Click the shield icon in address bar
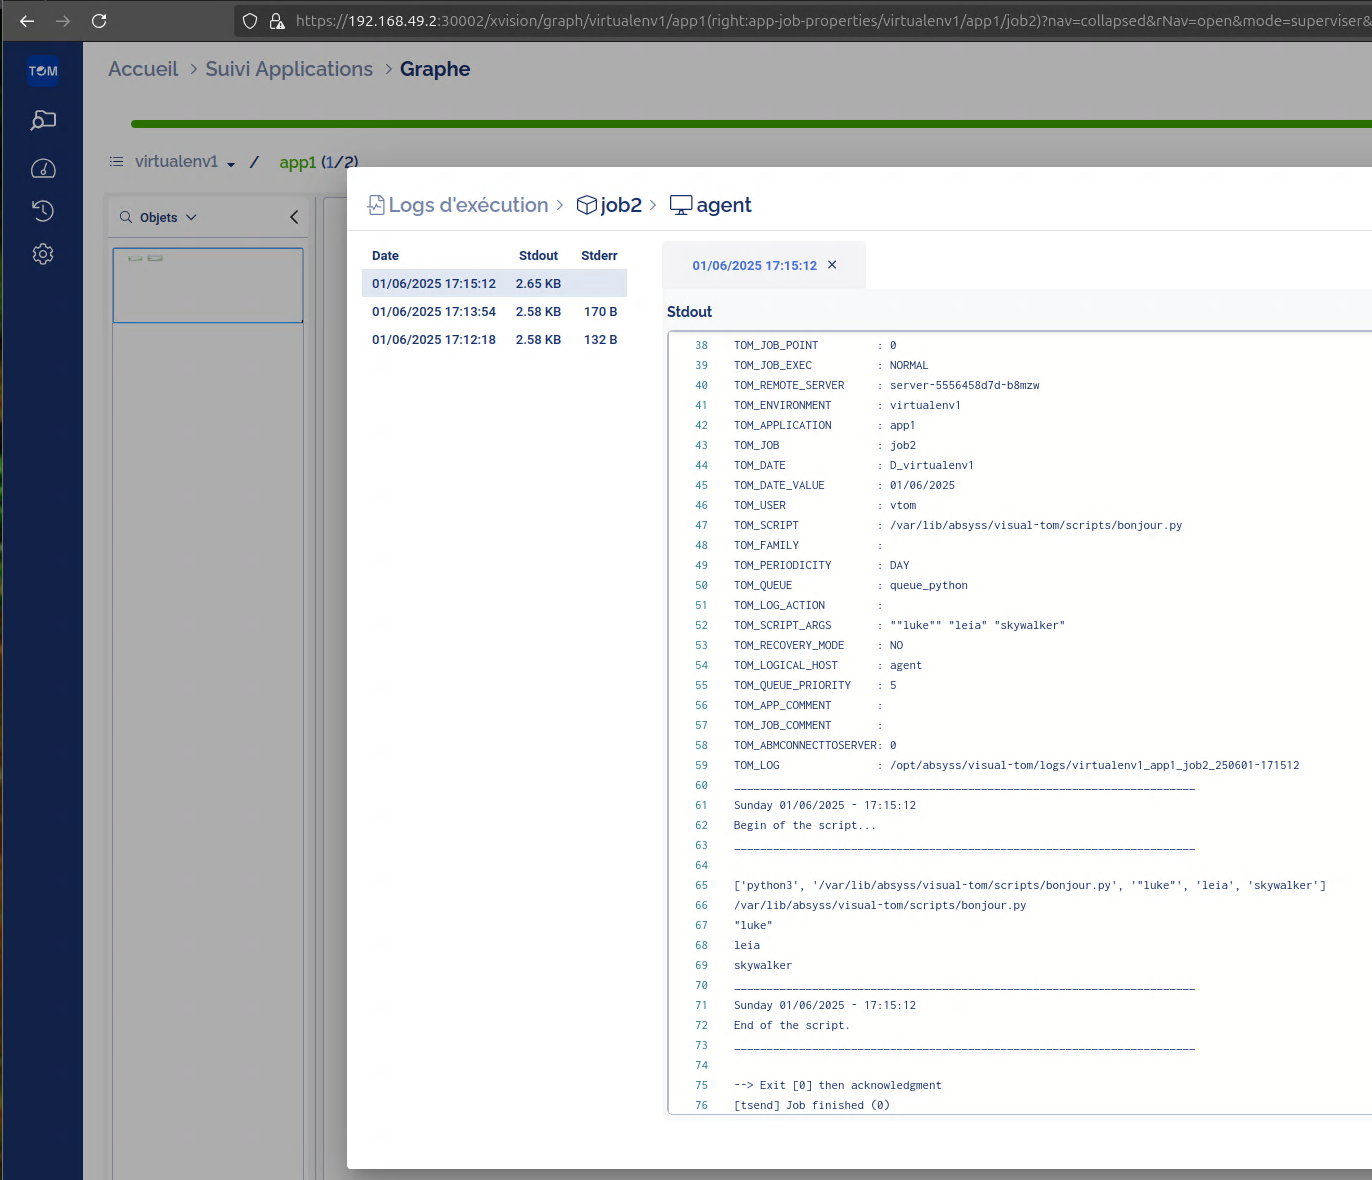 250,21
